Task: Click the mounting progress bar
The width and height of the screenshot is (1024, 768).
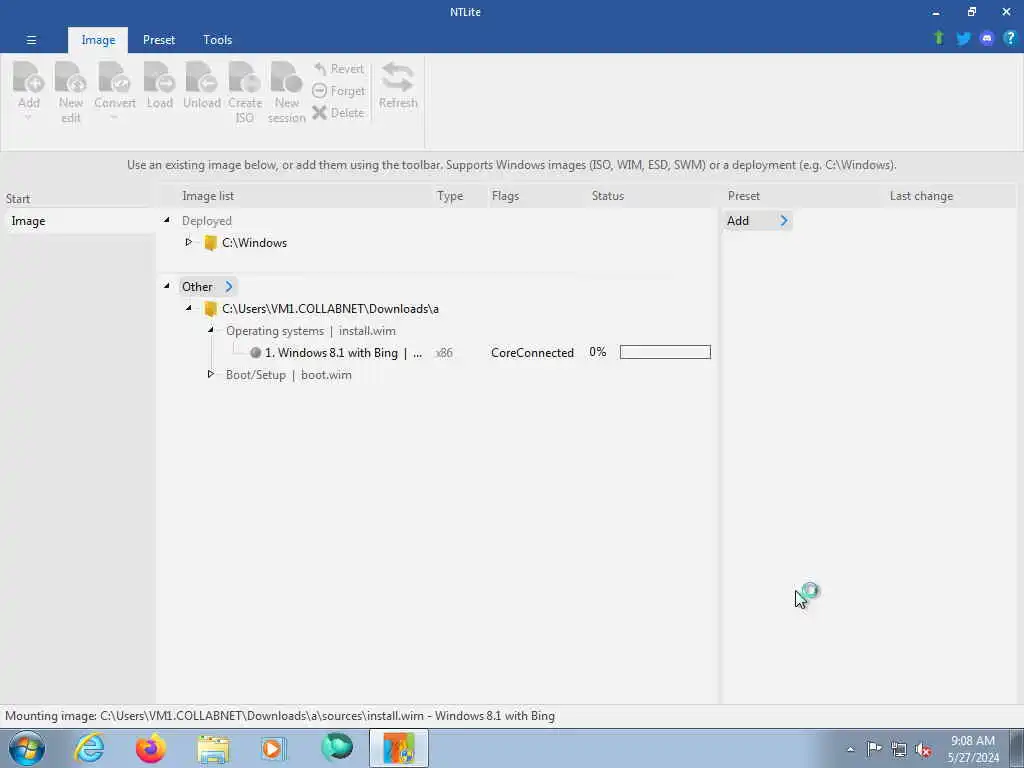Action: point(665,352)
